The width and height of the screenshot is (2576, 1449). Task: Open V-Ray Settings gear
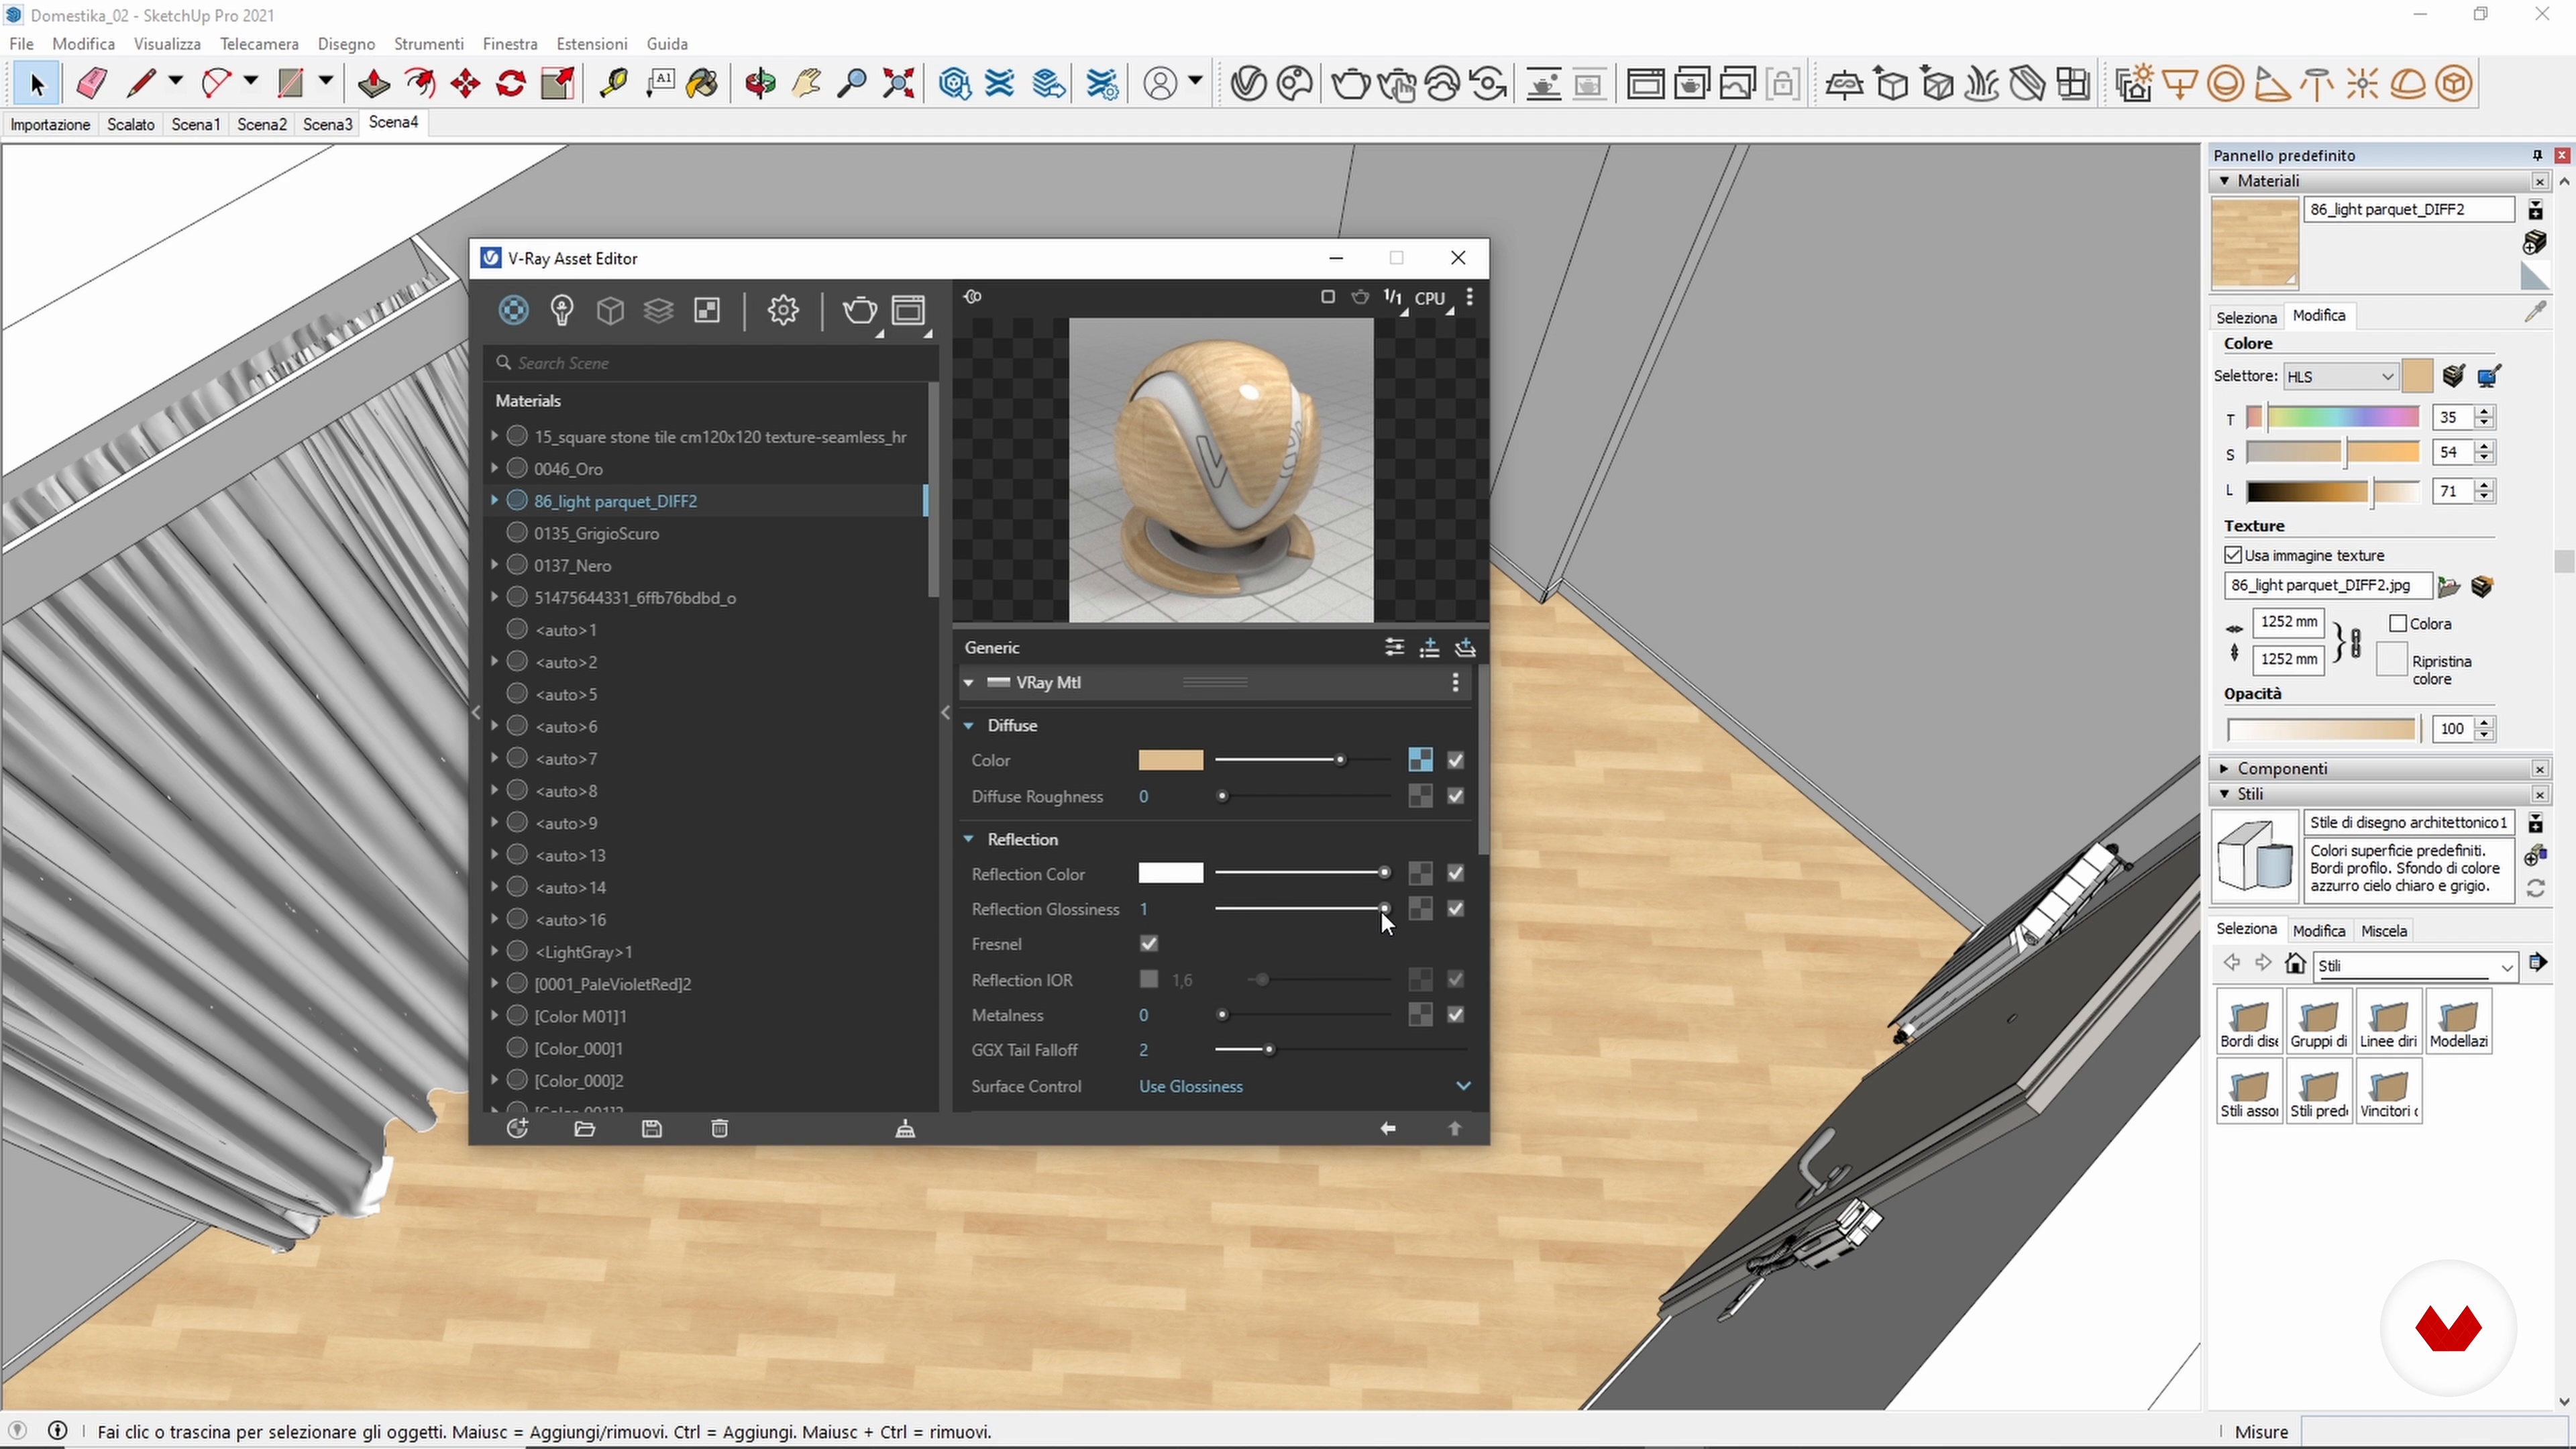(x=783, y=311)
